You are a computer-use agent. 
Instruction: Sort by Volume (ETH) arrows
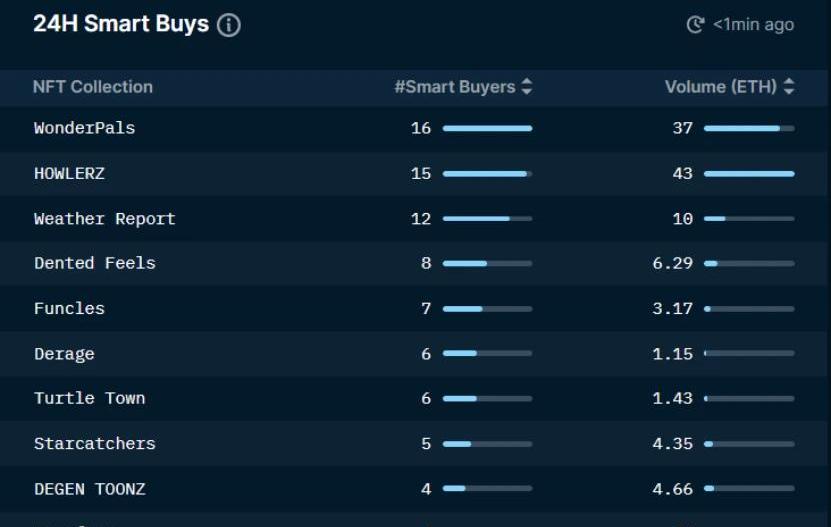(789, 86)
